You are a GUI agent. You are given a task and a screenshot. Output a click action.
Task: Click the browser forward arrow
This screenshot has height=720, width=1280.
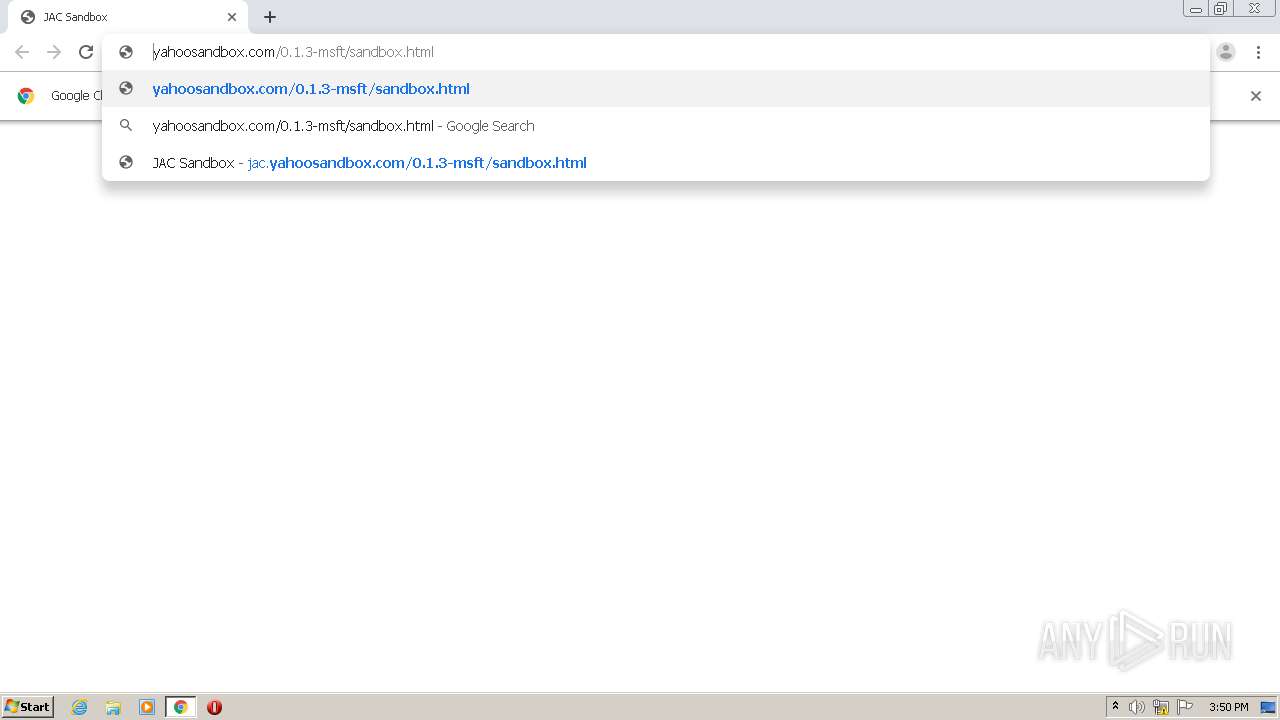tap(54, 52)
